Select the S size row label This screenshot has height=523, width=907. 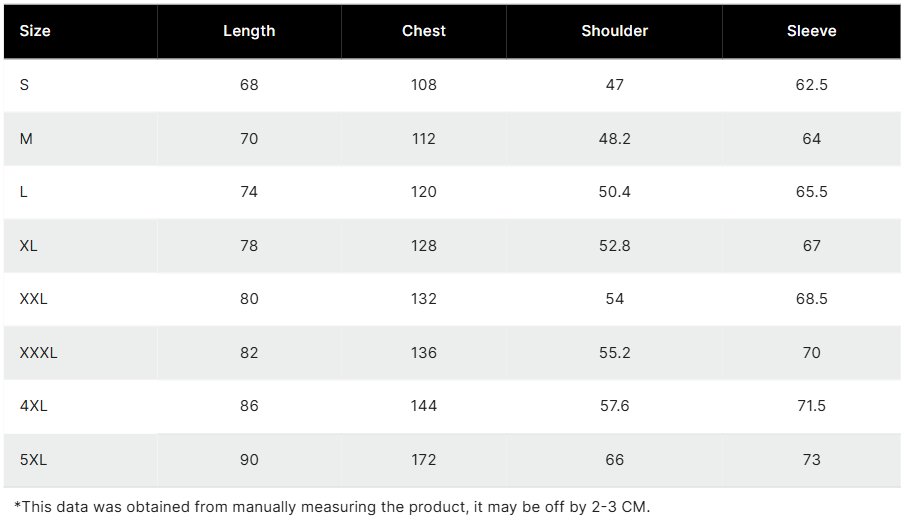(25, 85)
